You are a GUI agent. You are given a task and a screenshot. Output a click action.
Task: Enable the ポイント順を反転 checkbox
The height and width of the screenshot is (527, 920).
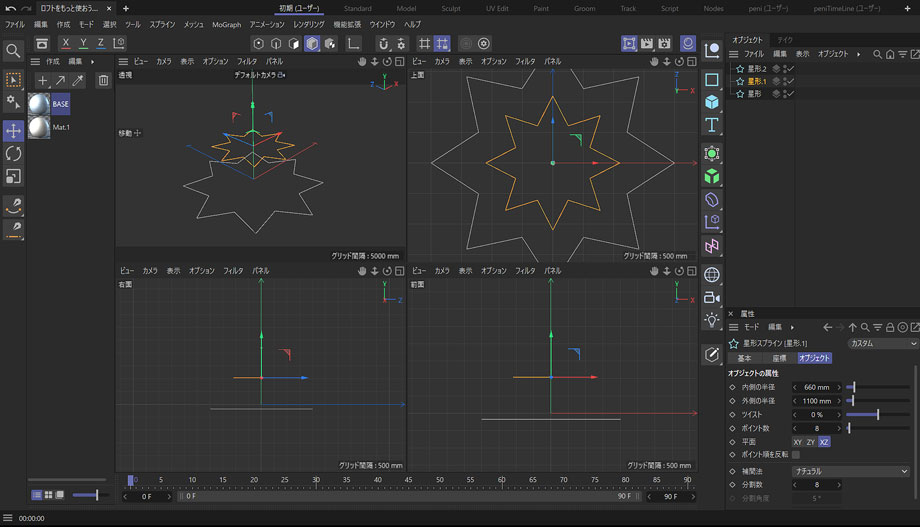click(796, 454)
